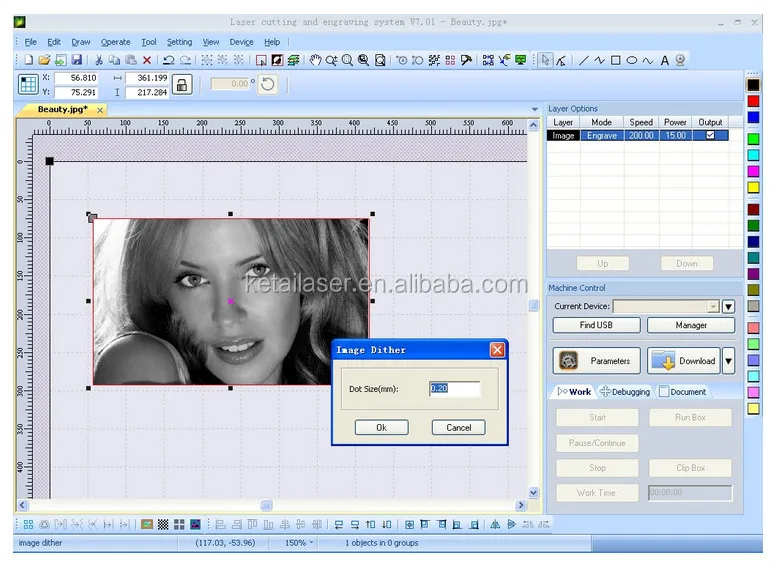The image size is (773, 565).
Task: Toggle Output checkbox for Image layer
Action: tap(710, 135)
